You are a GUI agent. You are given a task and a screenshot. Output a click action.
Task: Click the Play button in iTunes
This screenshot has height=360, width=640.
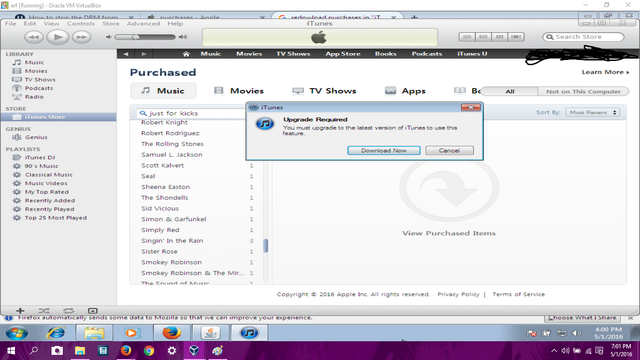tap(58, 37)
